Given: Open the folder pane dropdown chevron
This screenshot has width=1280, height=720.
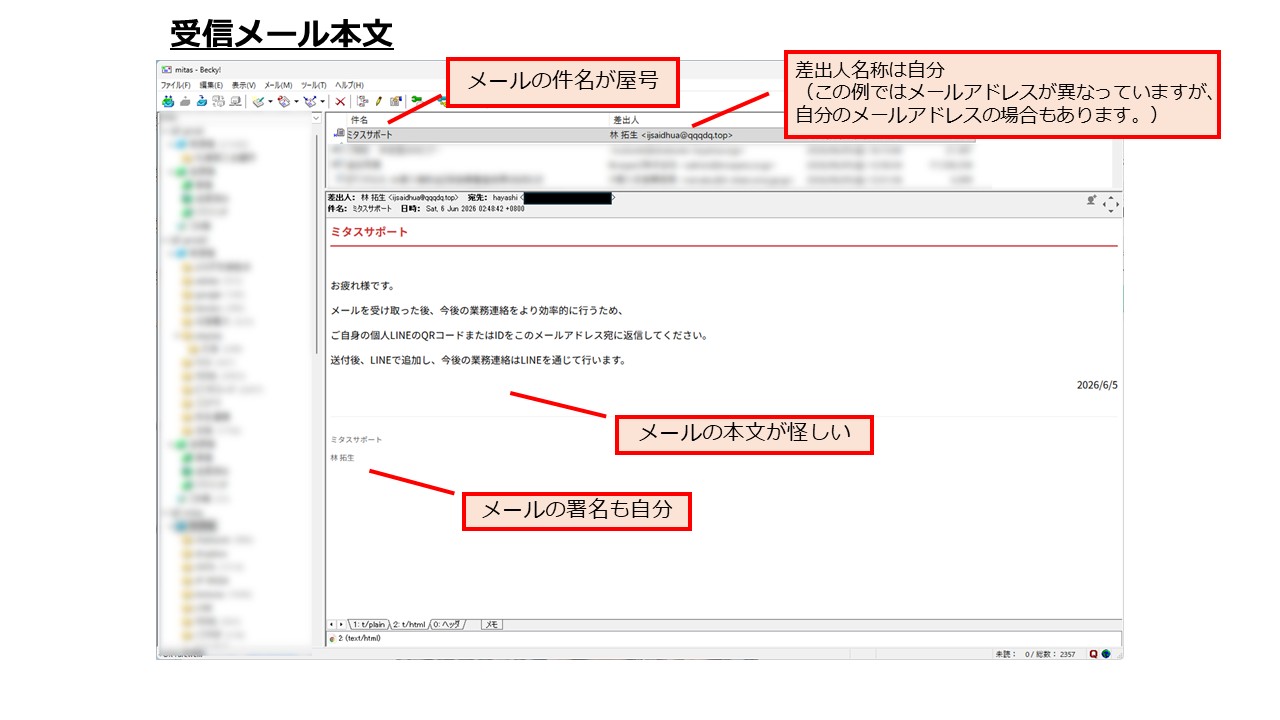Looking at the screenshot, I should [x=316, y=118].
